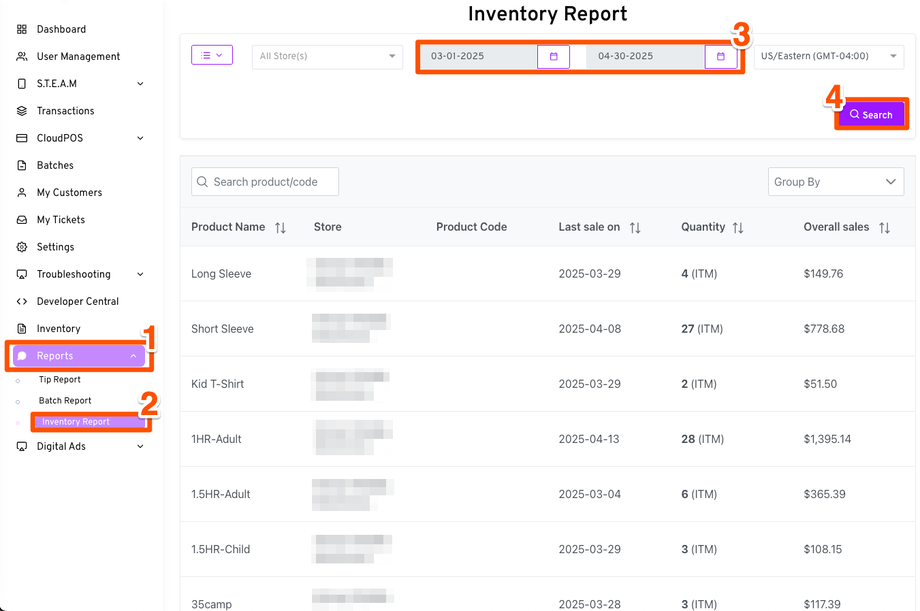Click the Developer Central code icon
The width and height of the screenshot is (920, 611).
click(22, 302)
